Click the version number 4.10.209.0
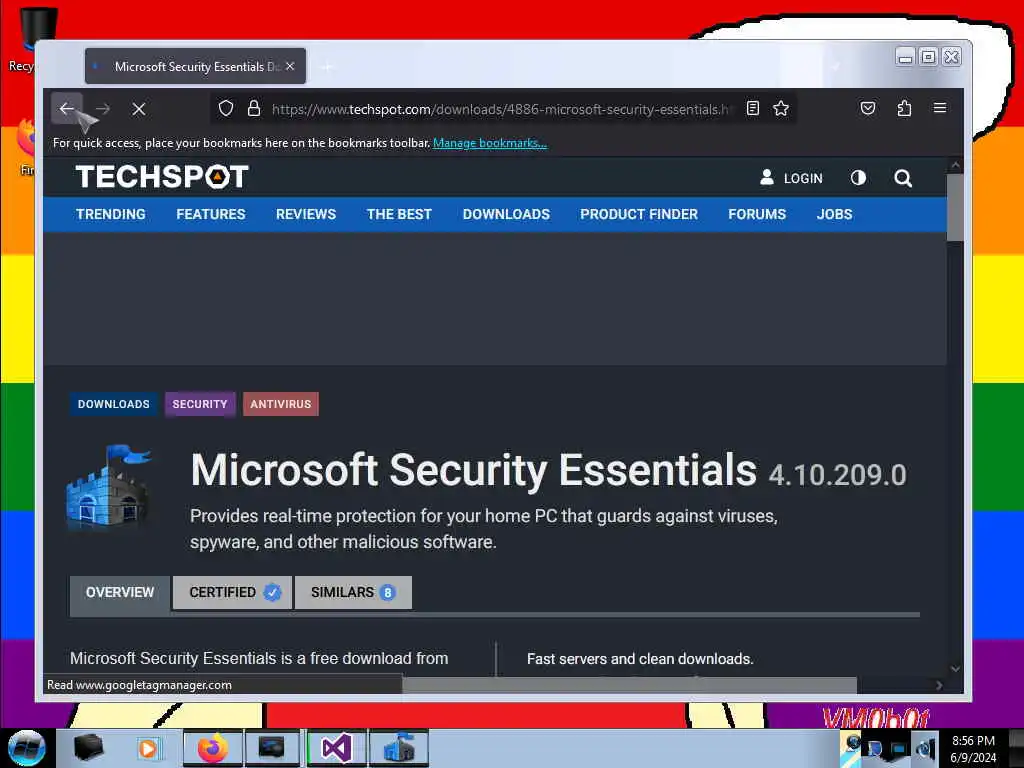 click(837, 475)
